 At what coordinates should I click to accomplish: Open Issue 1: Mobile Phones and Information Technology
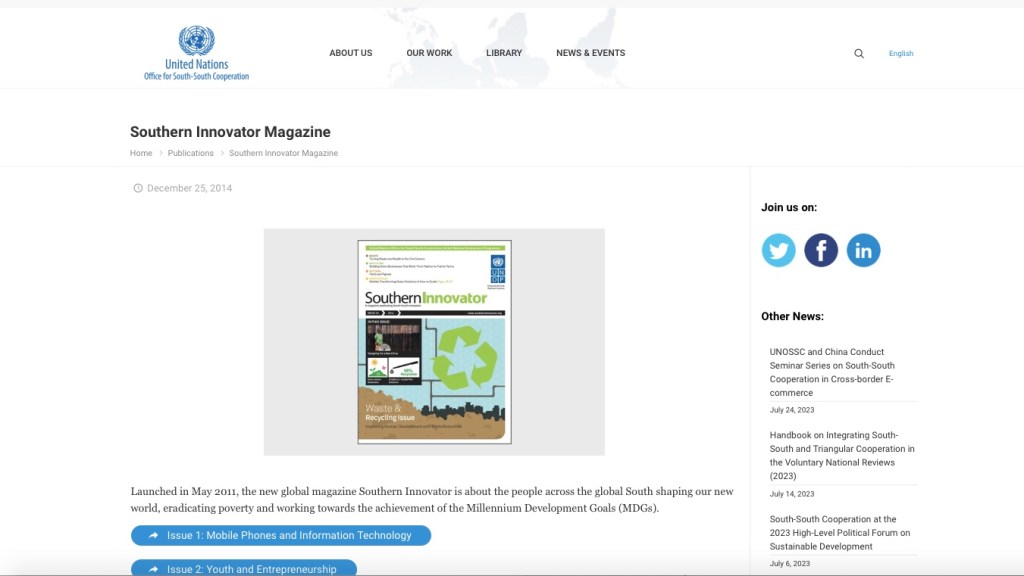[281, 536]
